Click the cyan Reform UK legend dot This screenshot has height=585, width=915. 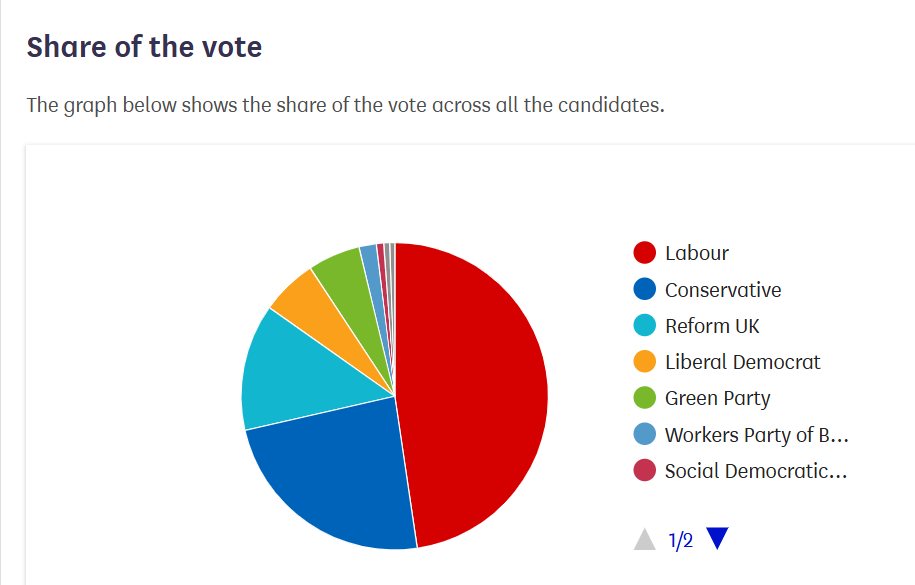pos(645,326)
